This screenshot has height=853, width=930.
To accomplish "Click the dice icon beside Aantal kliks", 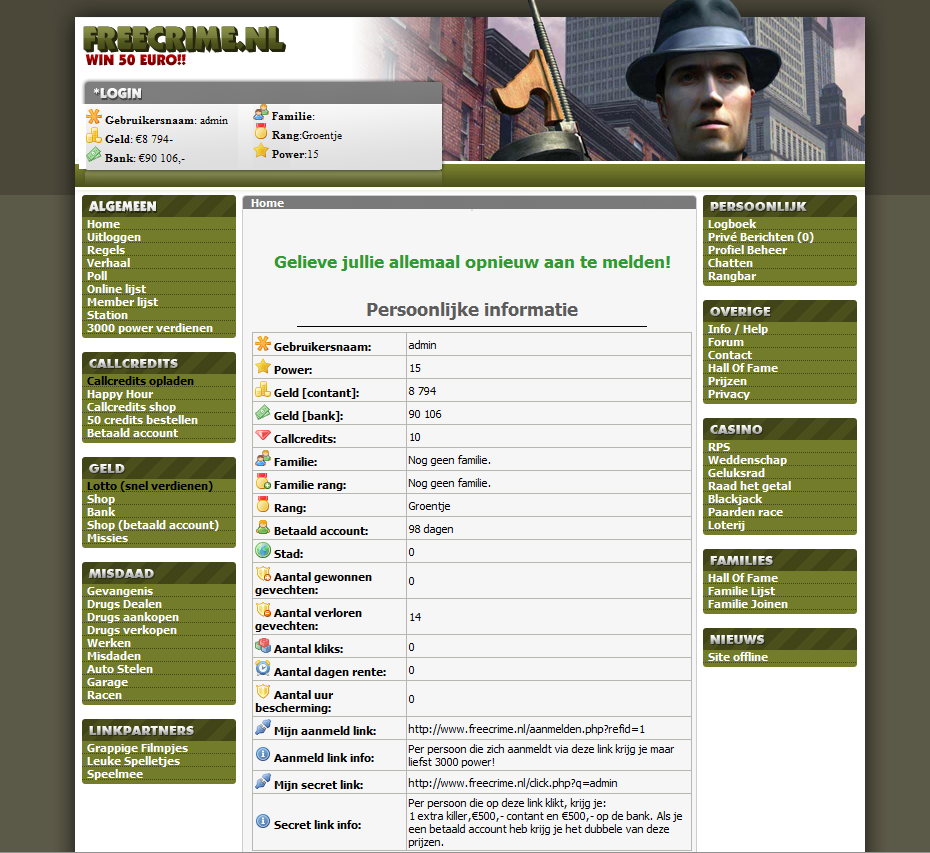I will pyautogui.click(x=263, y=647).
